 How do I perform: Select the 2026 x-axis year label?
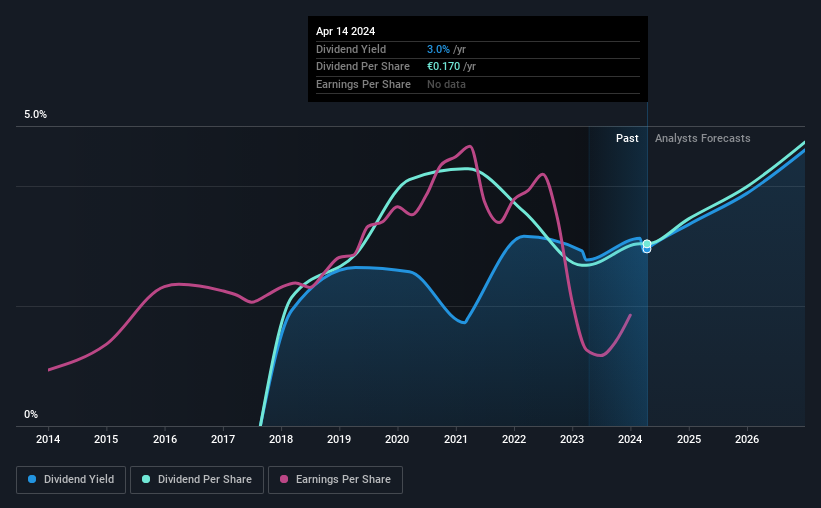click(747, 439)
